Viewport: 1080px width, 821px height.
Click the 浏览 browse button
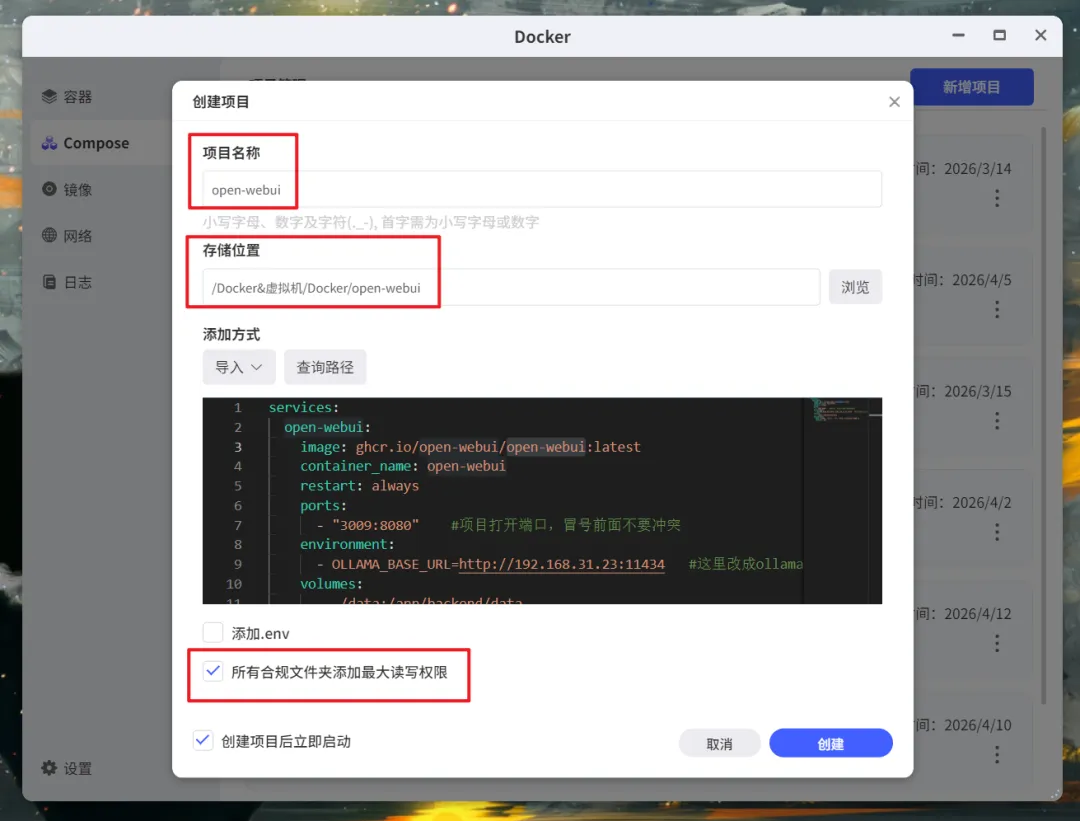coord(855,287)
